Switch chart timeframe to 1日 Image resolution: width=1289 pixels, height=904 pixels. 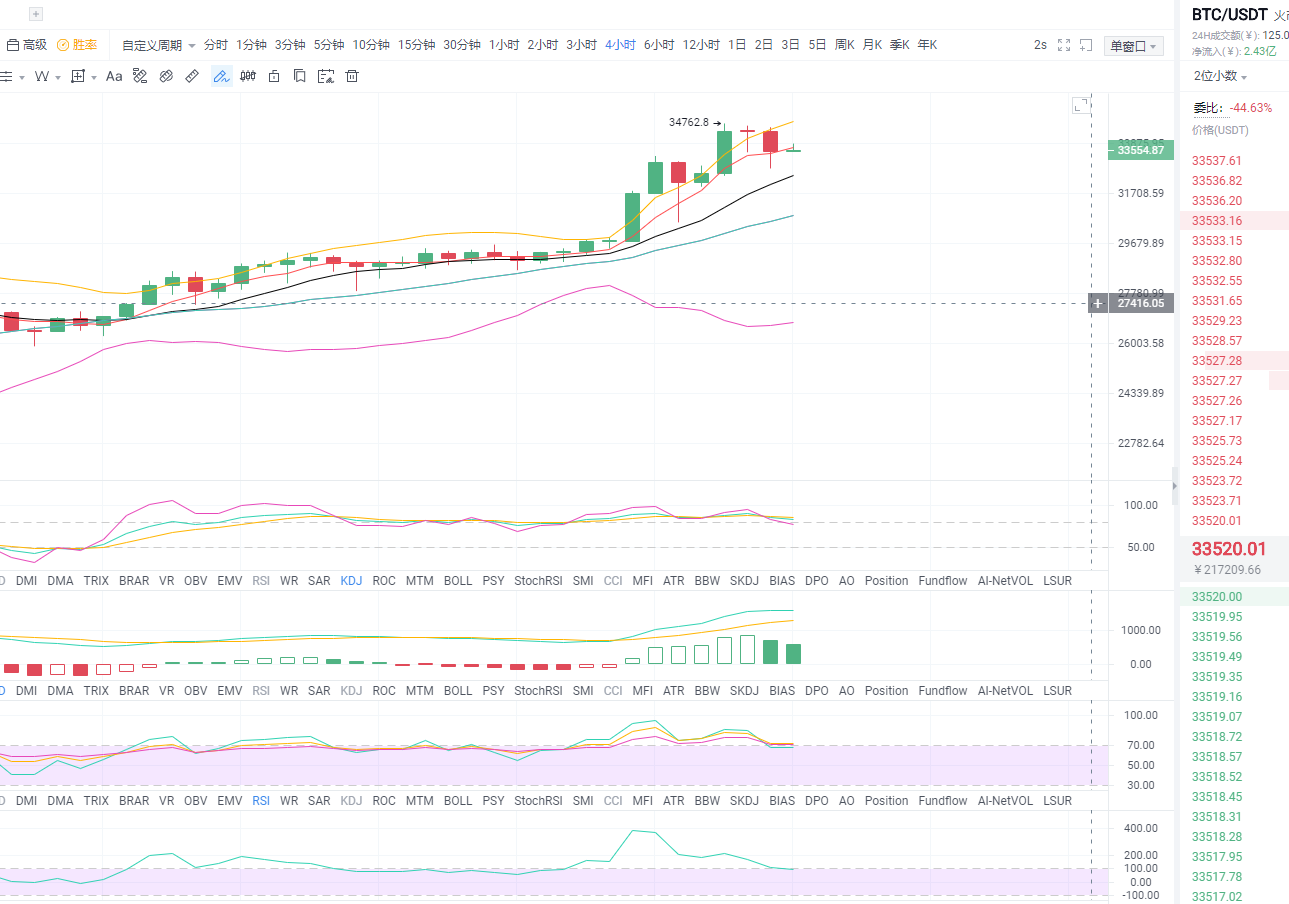tap(736, 44)
